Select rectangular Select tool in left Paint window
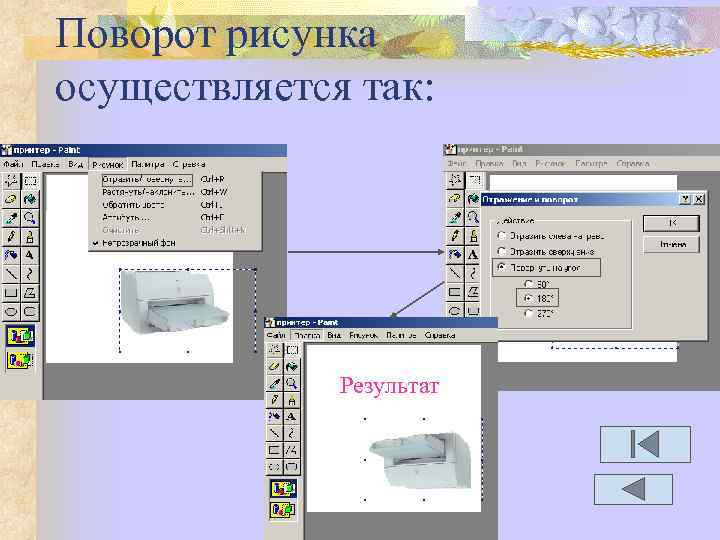This screenshot has width=720, height=540. [30, 181]
